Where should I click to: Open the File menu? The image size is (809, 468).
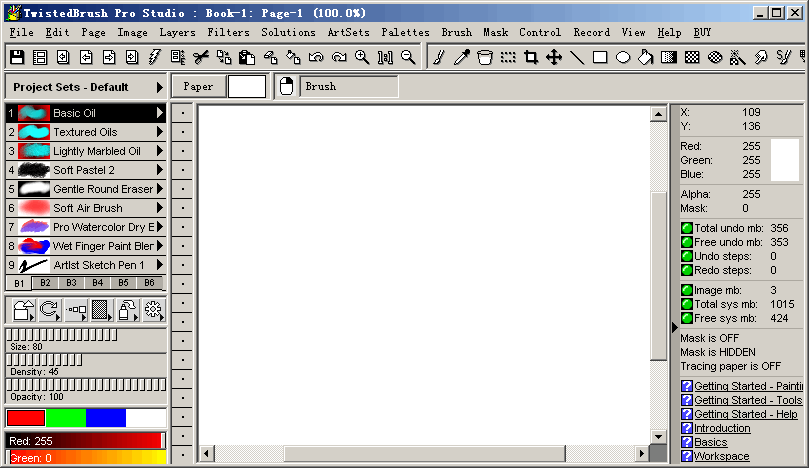[22, 33]
